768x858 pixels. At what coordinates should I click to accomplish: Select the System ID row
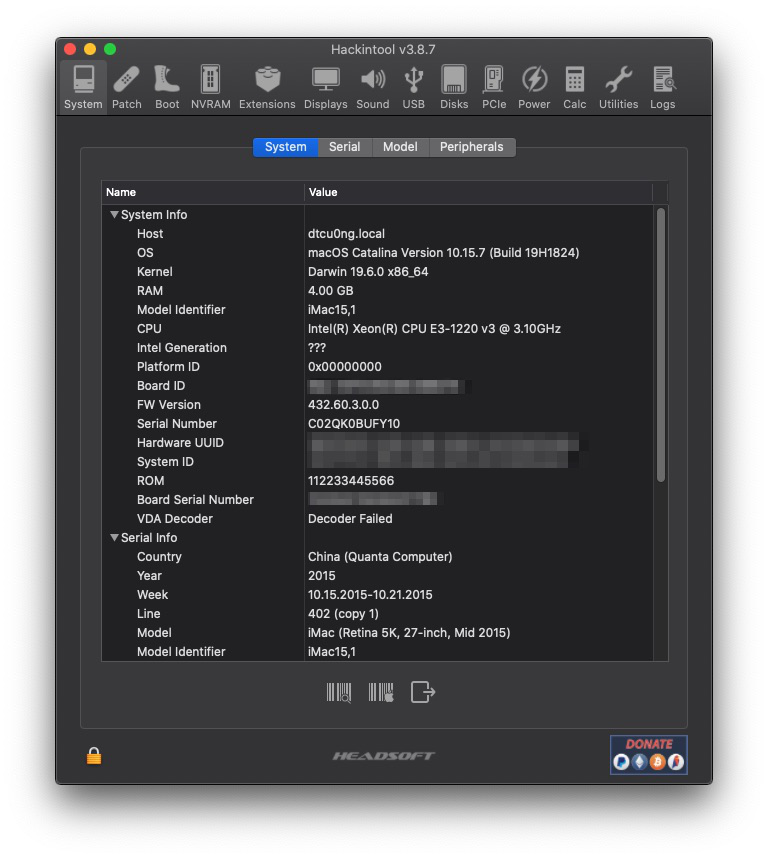(377, 462)
